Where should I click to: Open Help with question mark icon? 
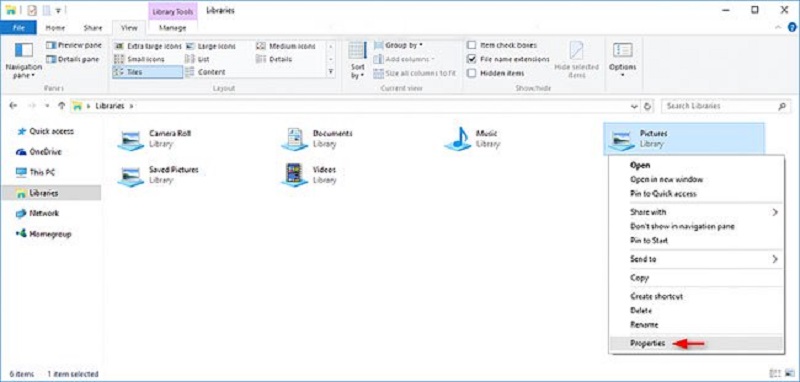pyautogui.click(x=792, y=28)
